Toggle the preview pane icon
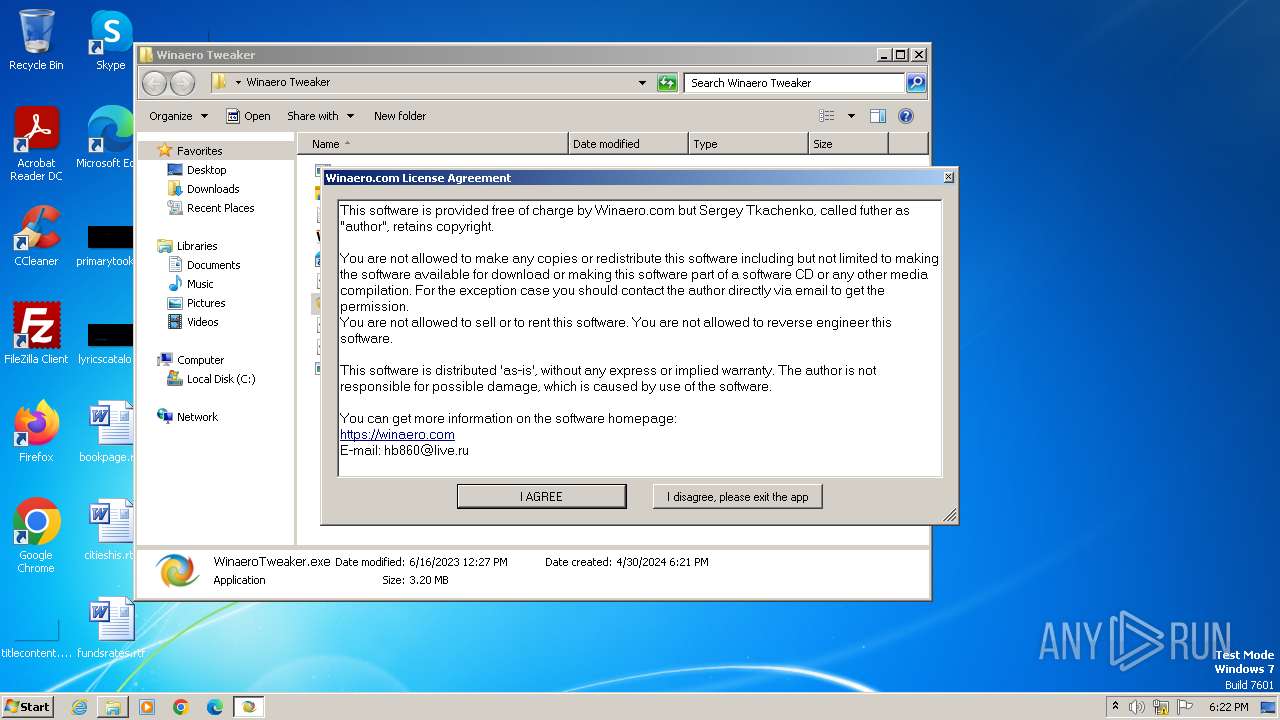This screenshot has width=1280, height=720. coord(877,116)
